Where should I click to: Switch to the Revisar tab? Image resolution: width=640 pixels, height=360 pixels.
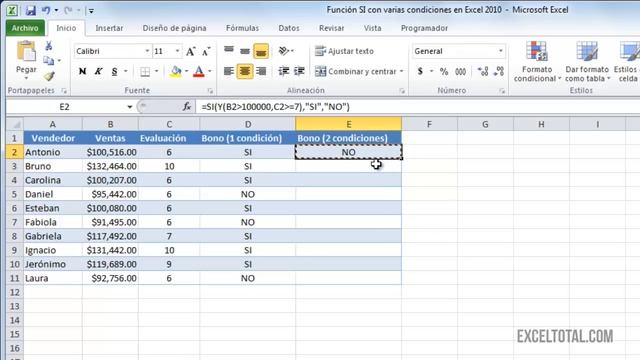click(331, 28)
